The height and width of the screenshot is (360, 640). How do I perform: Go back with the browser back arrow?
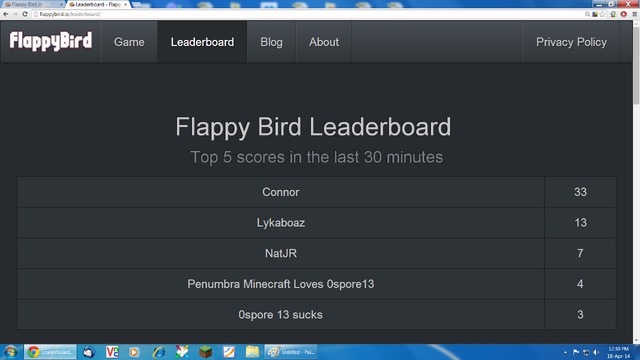coord(6,14)
